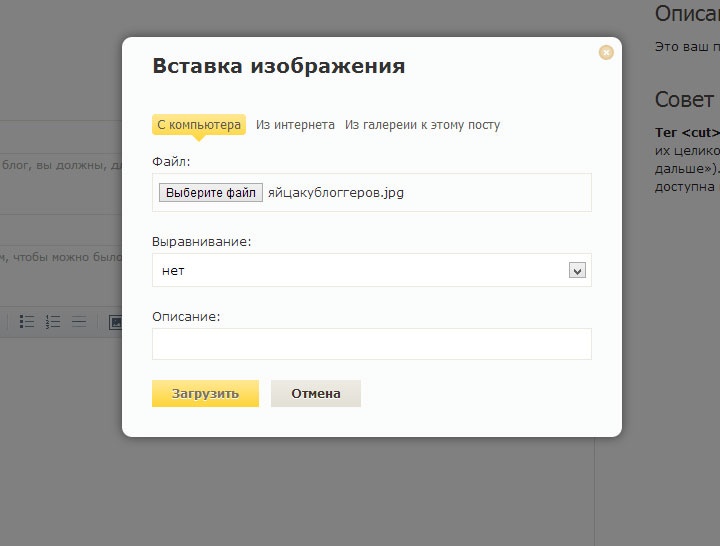This screenshot has height=546, width=720.
Task: Click the 'Выберите файл' button
Action: pos(211,192)
